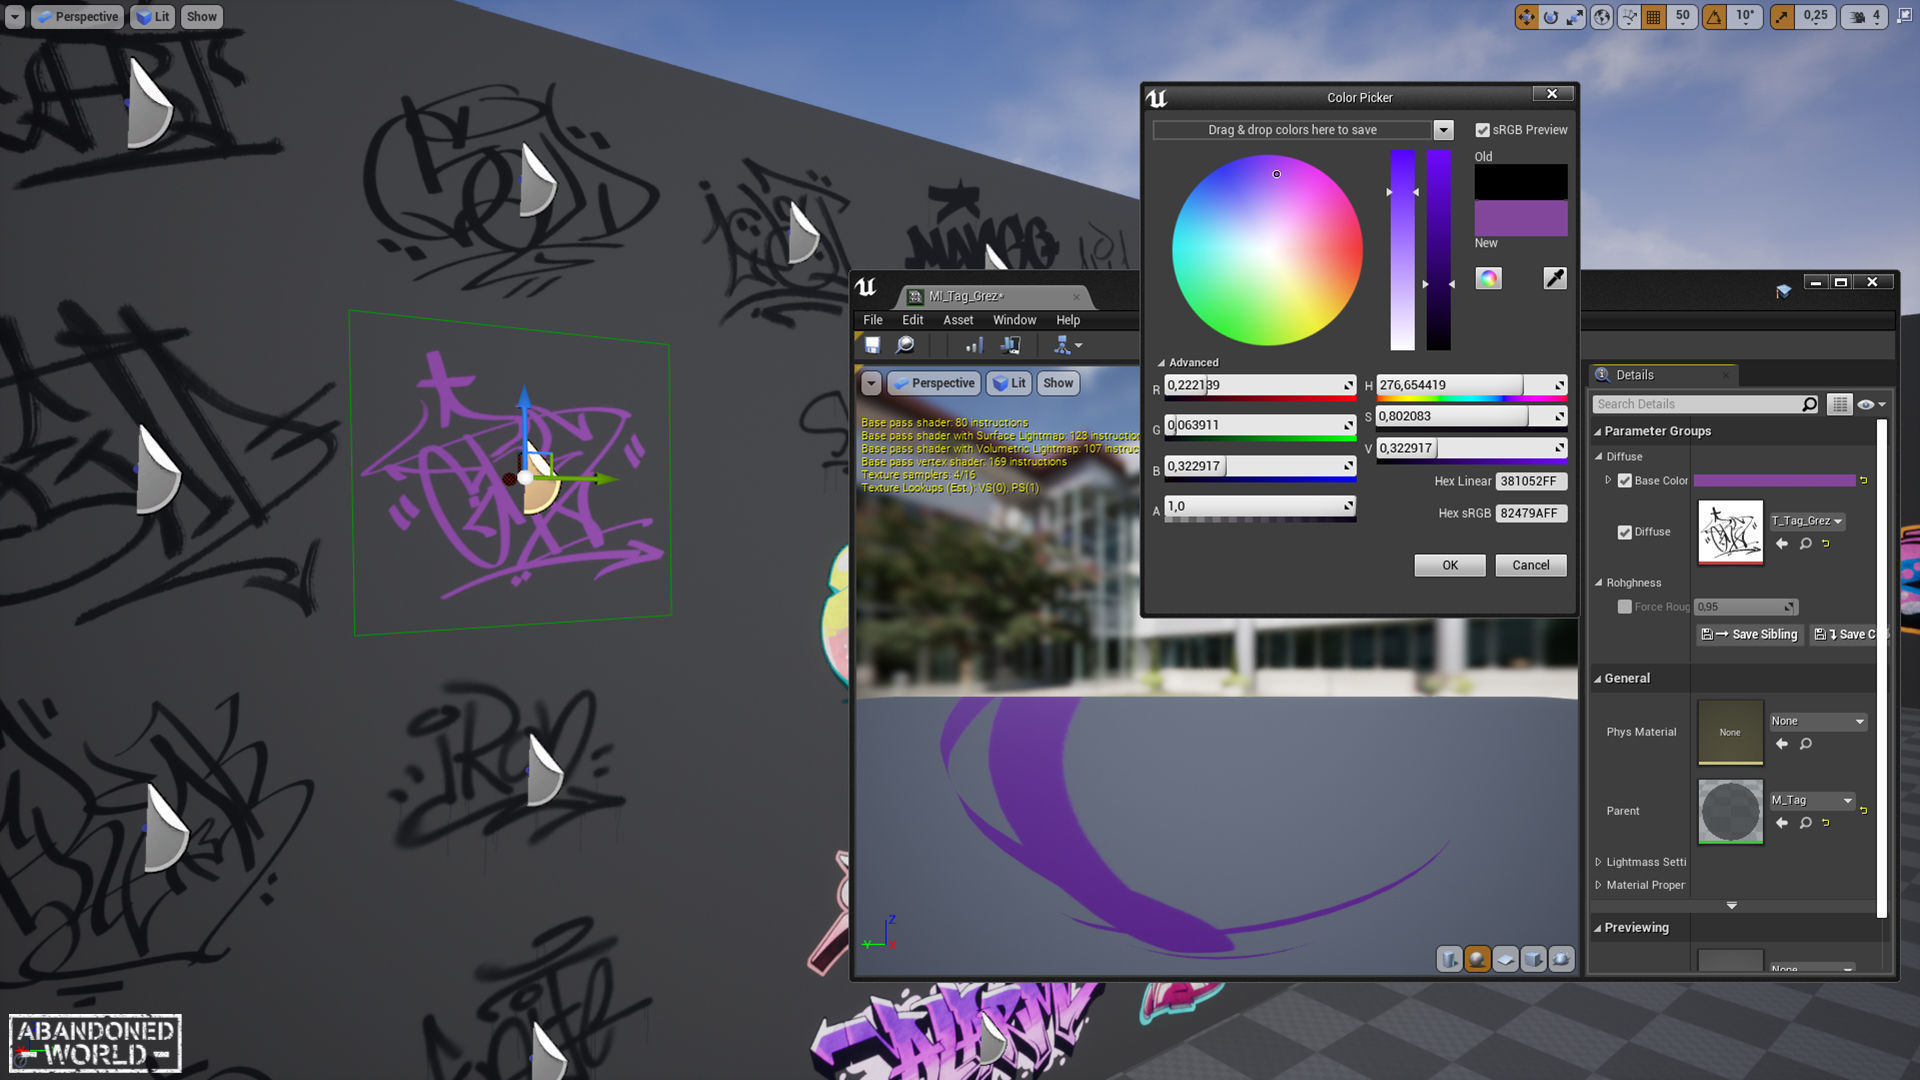Toggle the sRGB Preview checkbox
The height and width of the screenshot is (1080, 1920).
(1482, 130)
